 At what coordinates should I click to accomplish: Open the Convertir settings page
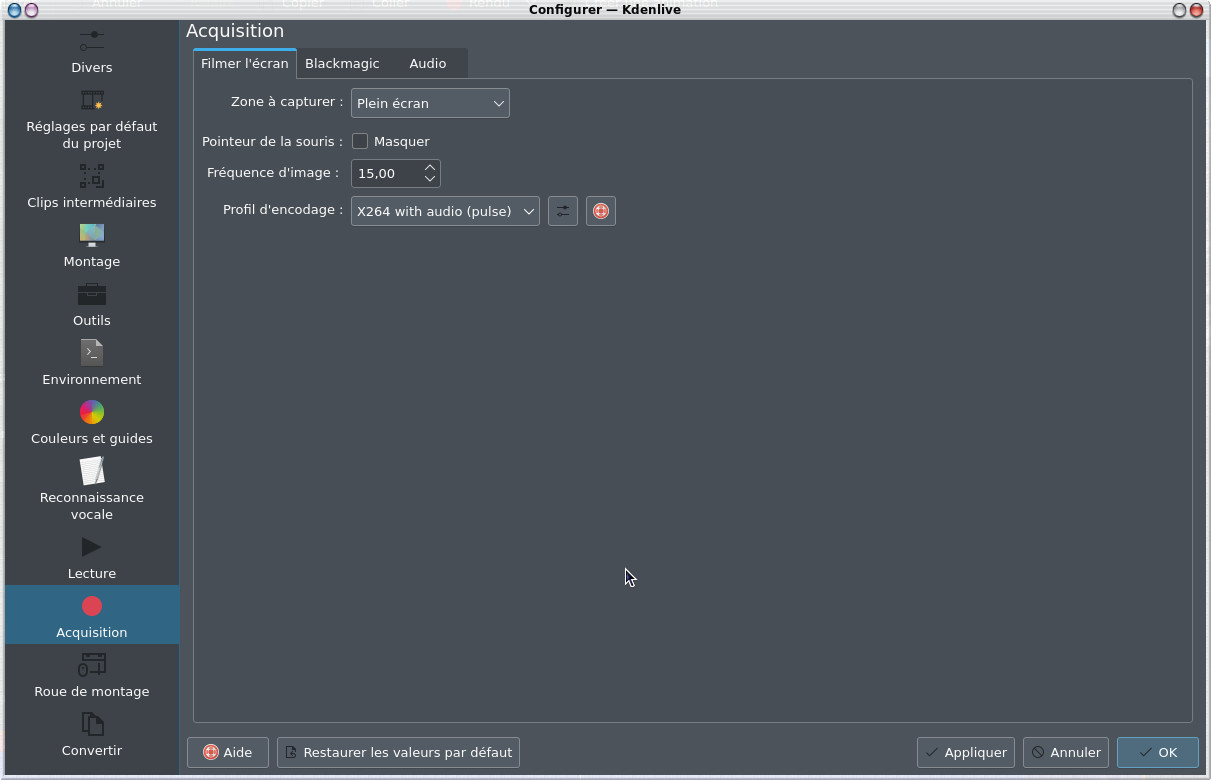pyautogui.click(x=92, y=735)
